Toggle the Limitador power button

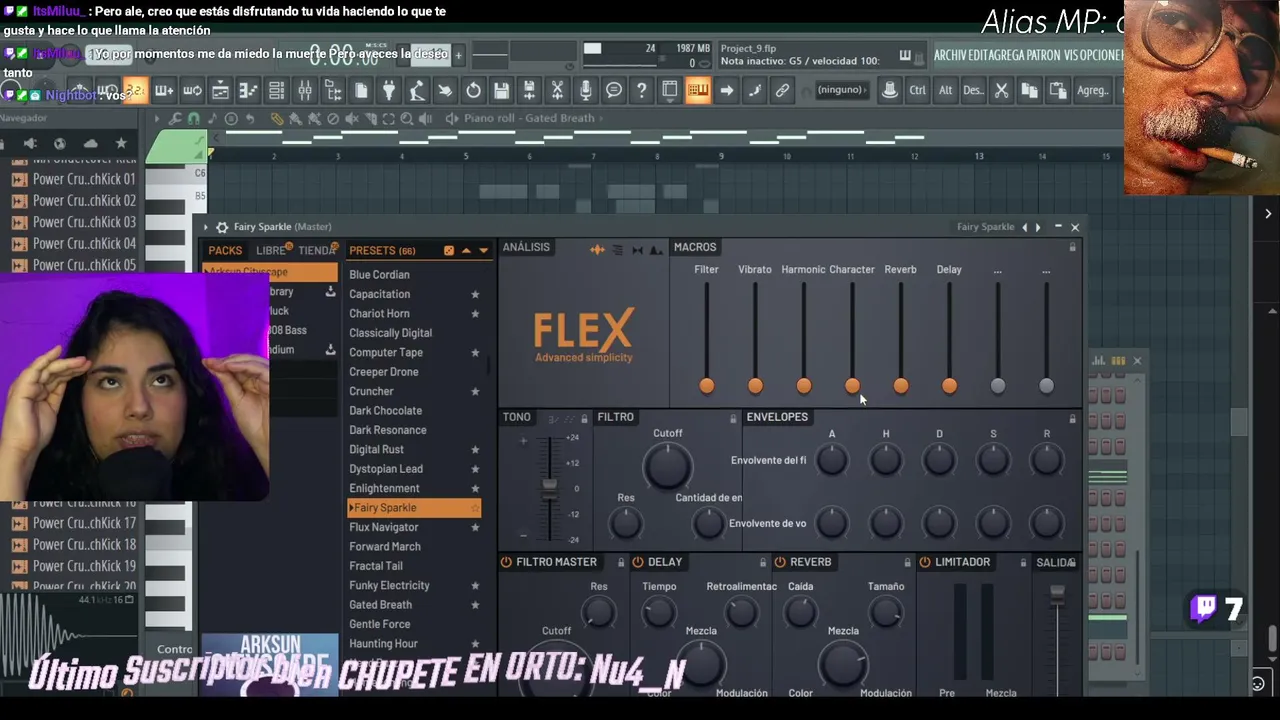925,562
